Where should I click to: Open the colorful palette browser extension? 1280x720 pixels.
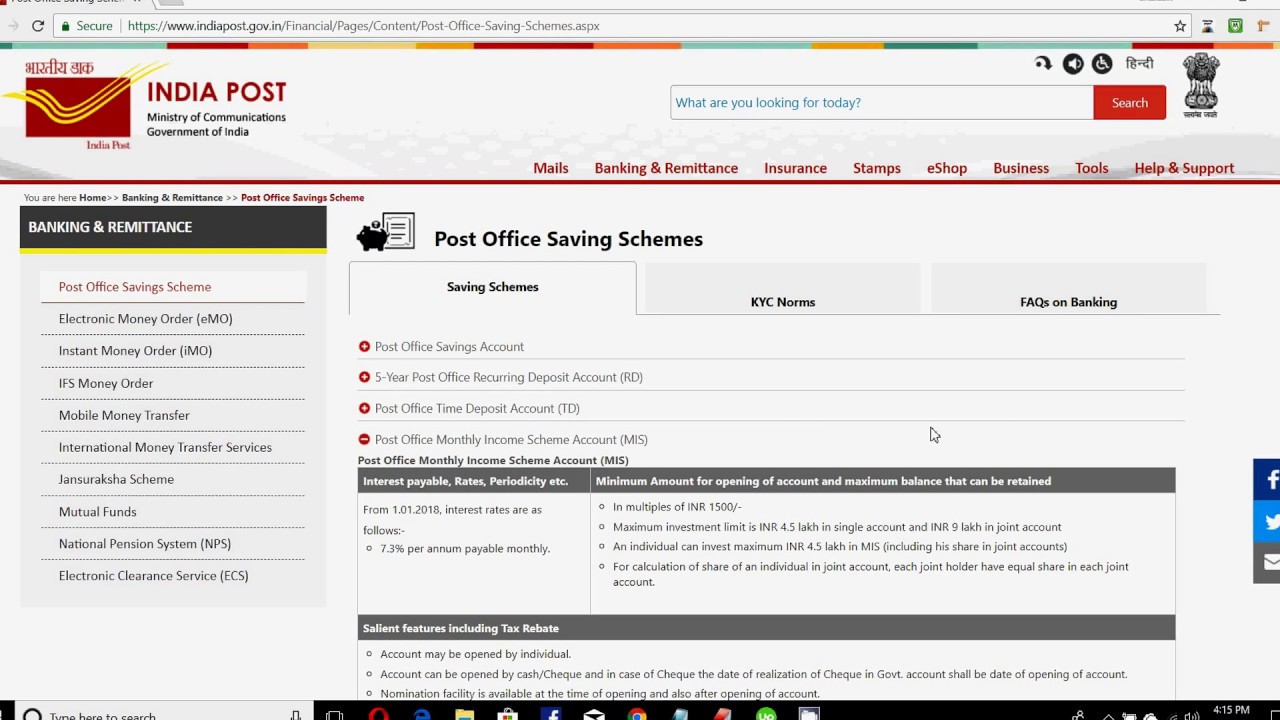point(1208,26)
